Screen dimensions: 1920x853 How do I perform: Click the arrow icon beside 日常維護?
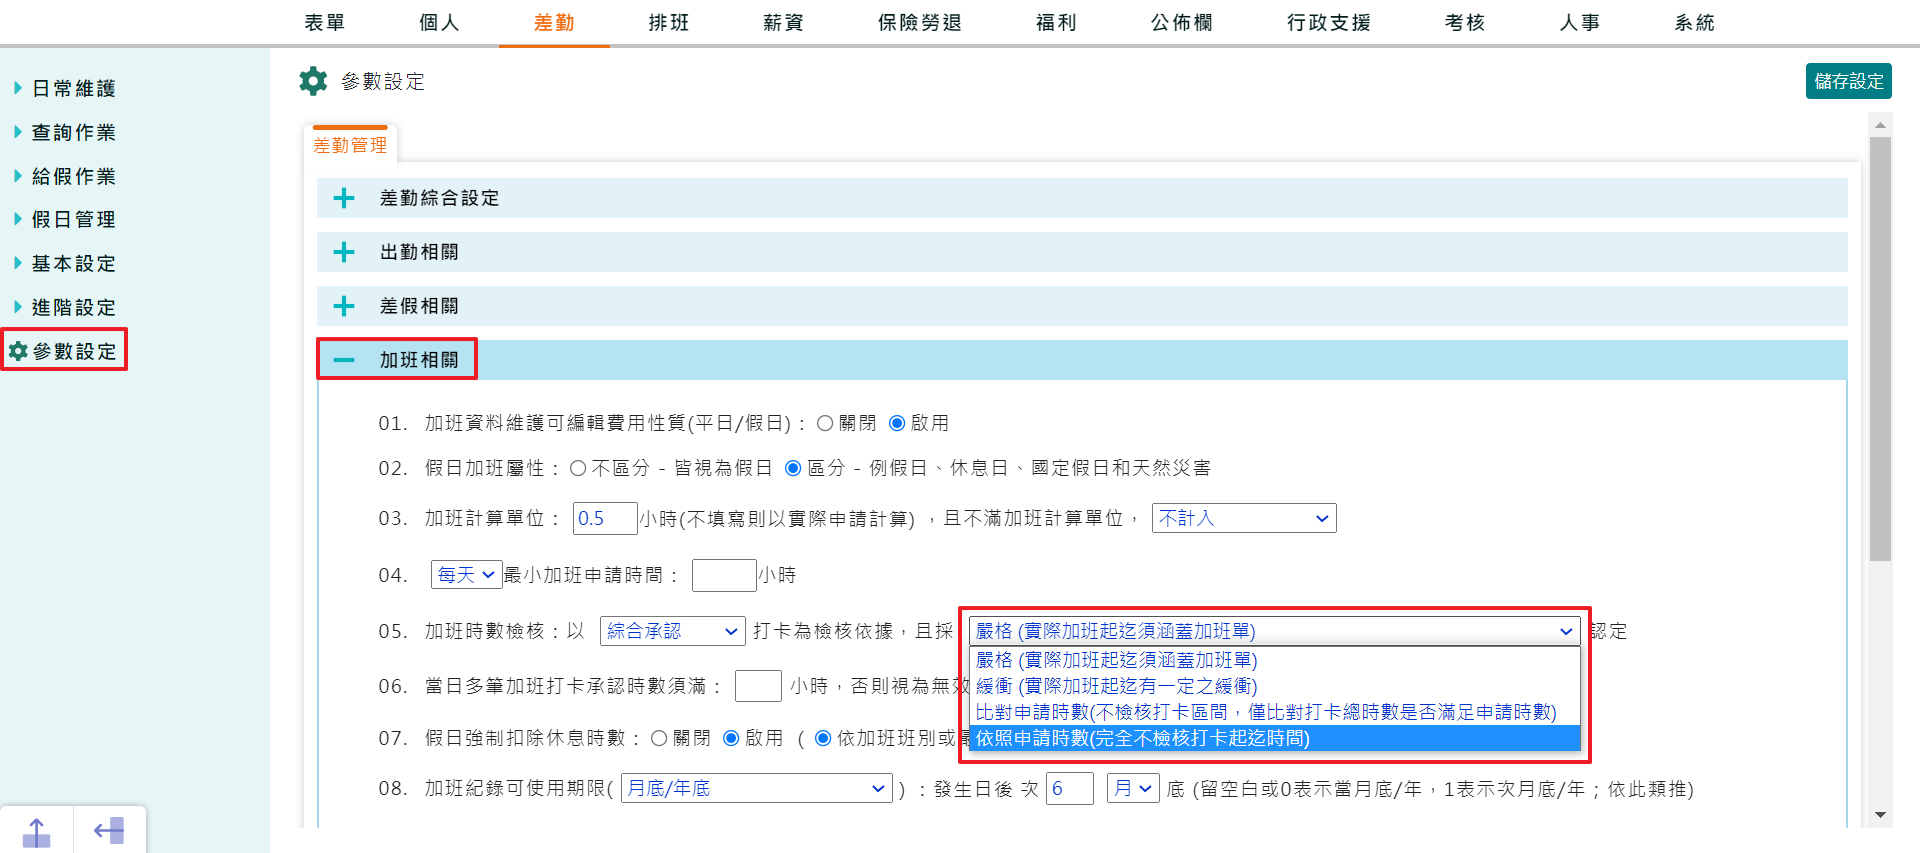(x=18, y=88)
